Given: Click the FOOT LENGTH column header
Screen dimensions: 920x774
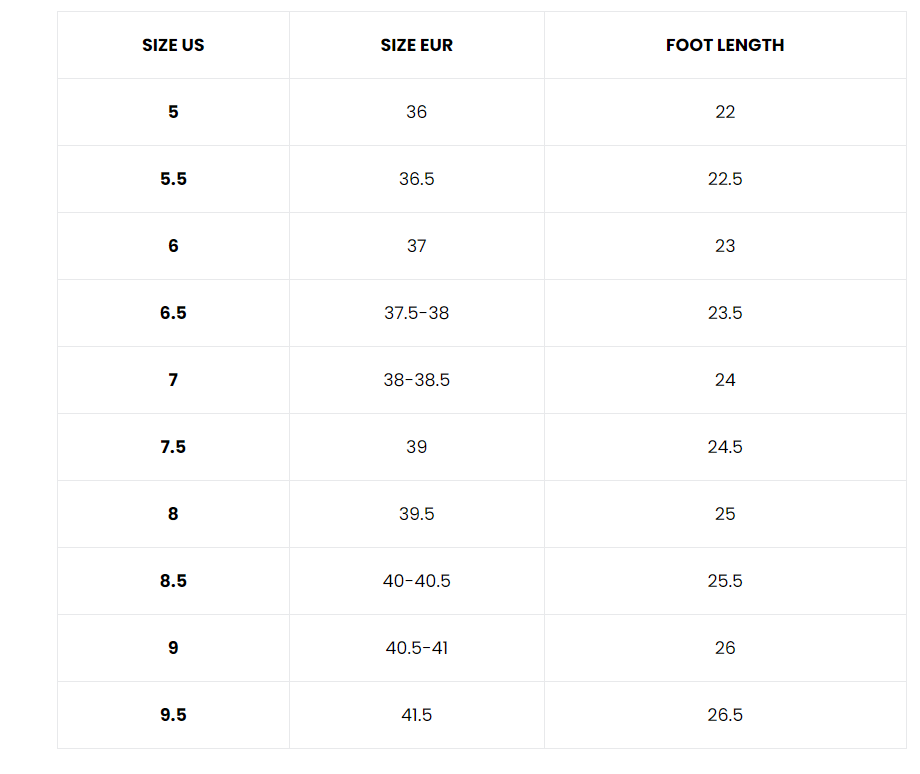Looking at the screenshot, I should 725,45.
